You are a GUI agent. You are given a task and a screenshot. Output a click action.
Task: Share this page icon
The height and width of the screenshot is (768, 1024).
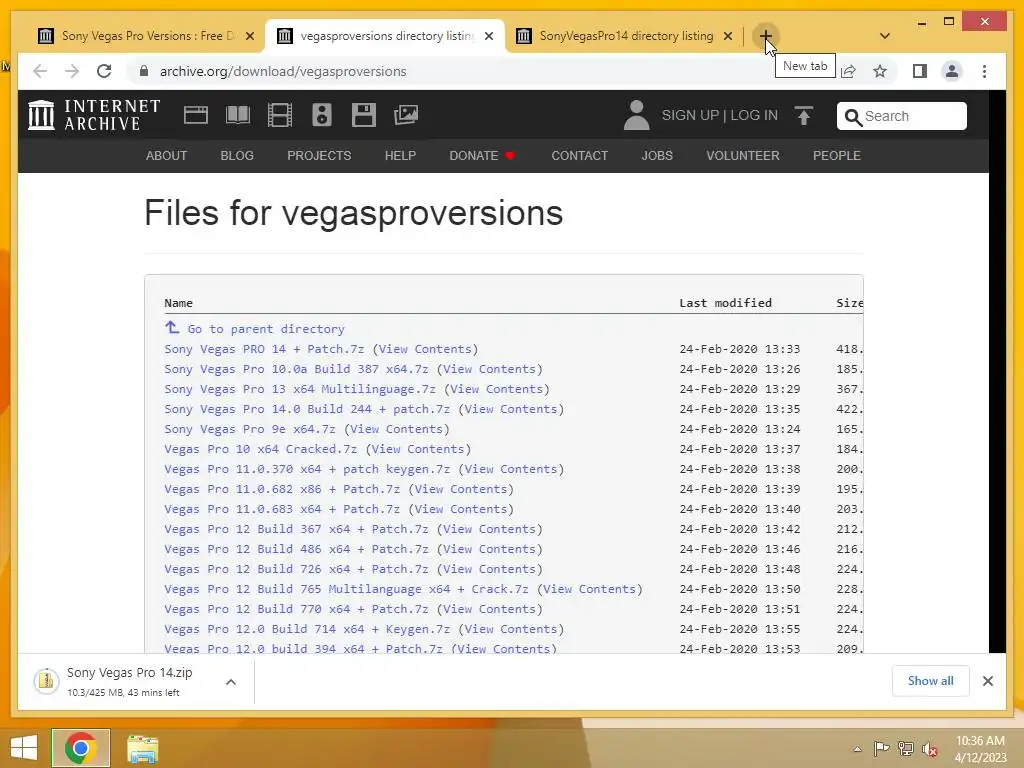tap(848, 71)
